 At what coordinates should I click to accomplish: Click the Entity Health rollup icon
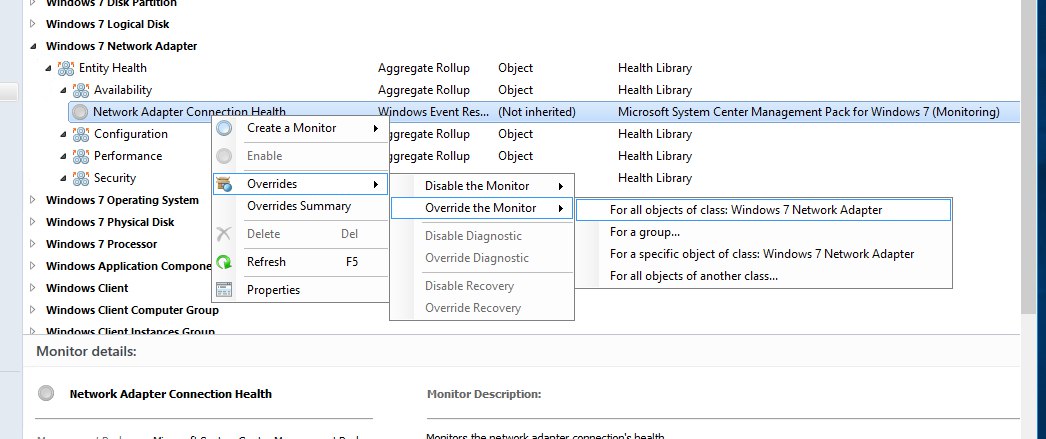coord(65,68)
